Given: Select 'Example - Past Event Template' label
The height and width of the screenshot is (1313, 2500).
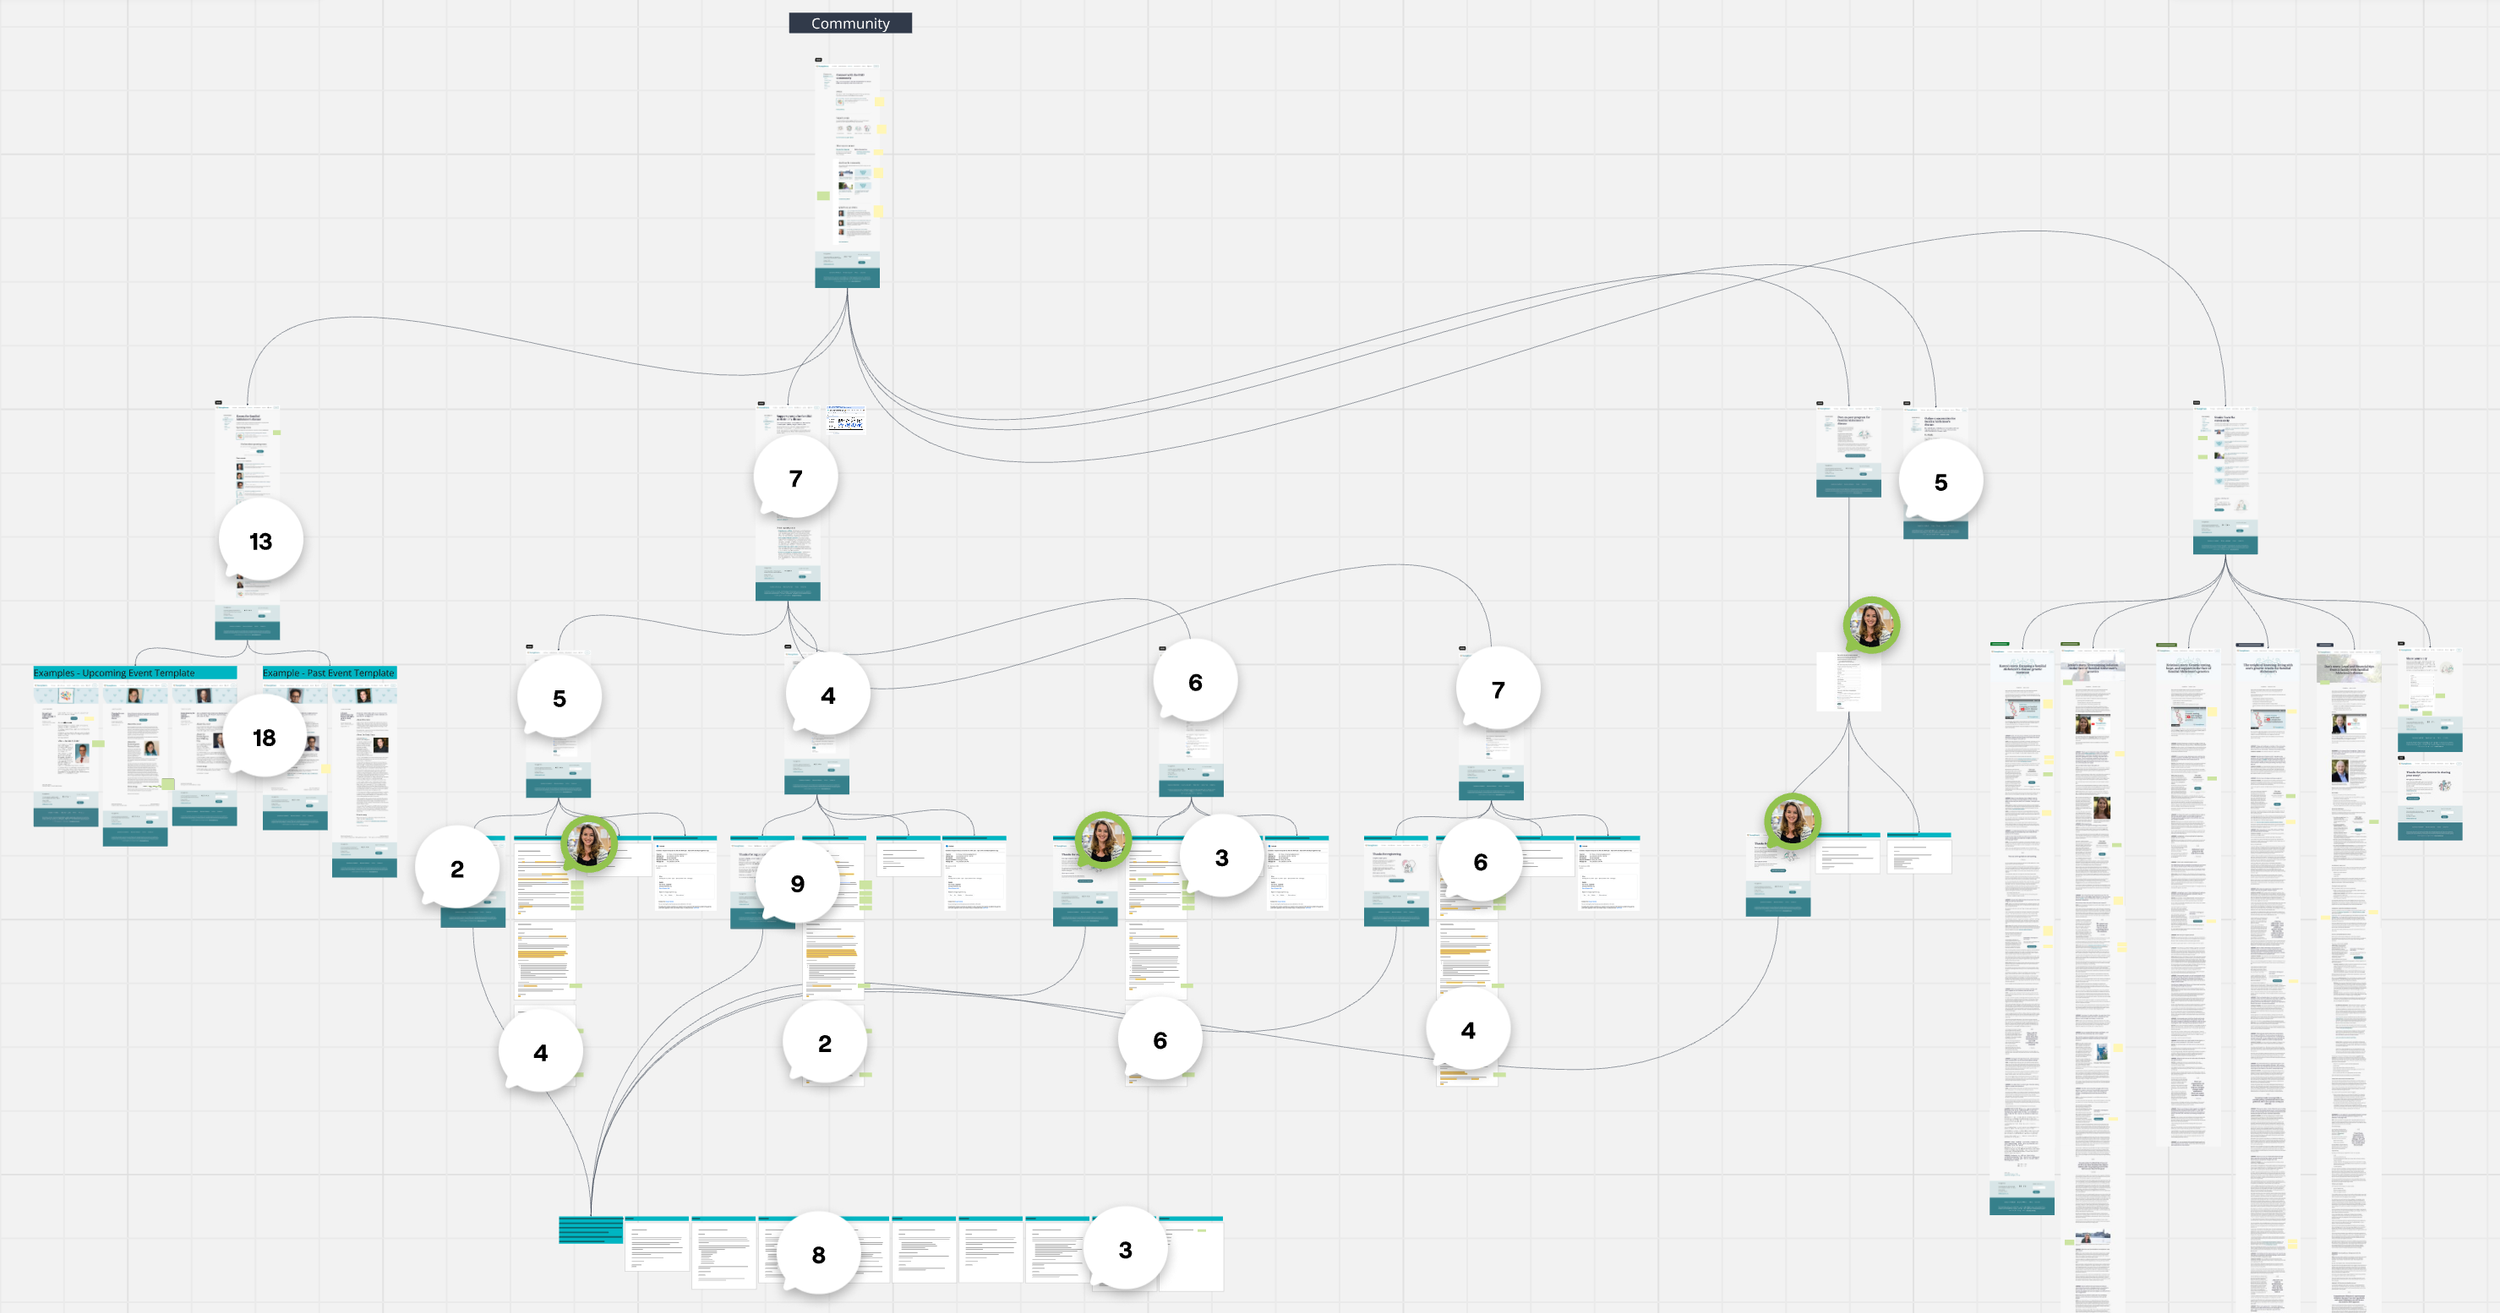Looking at the screenshot, I should point(329,673).
